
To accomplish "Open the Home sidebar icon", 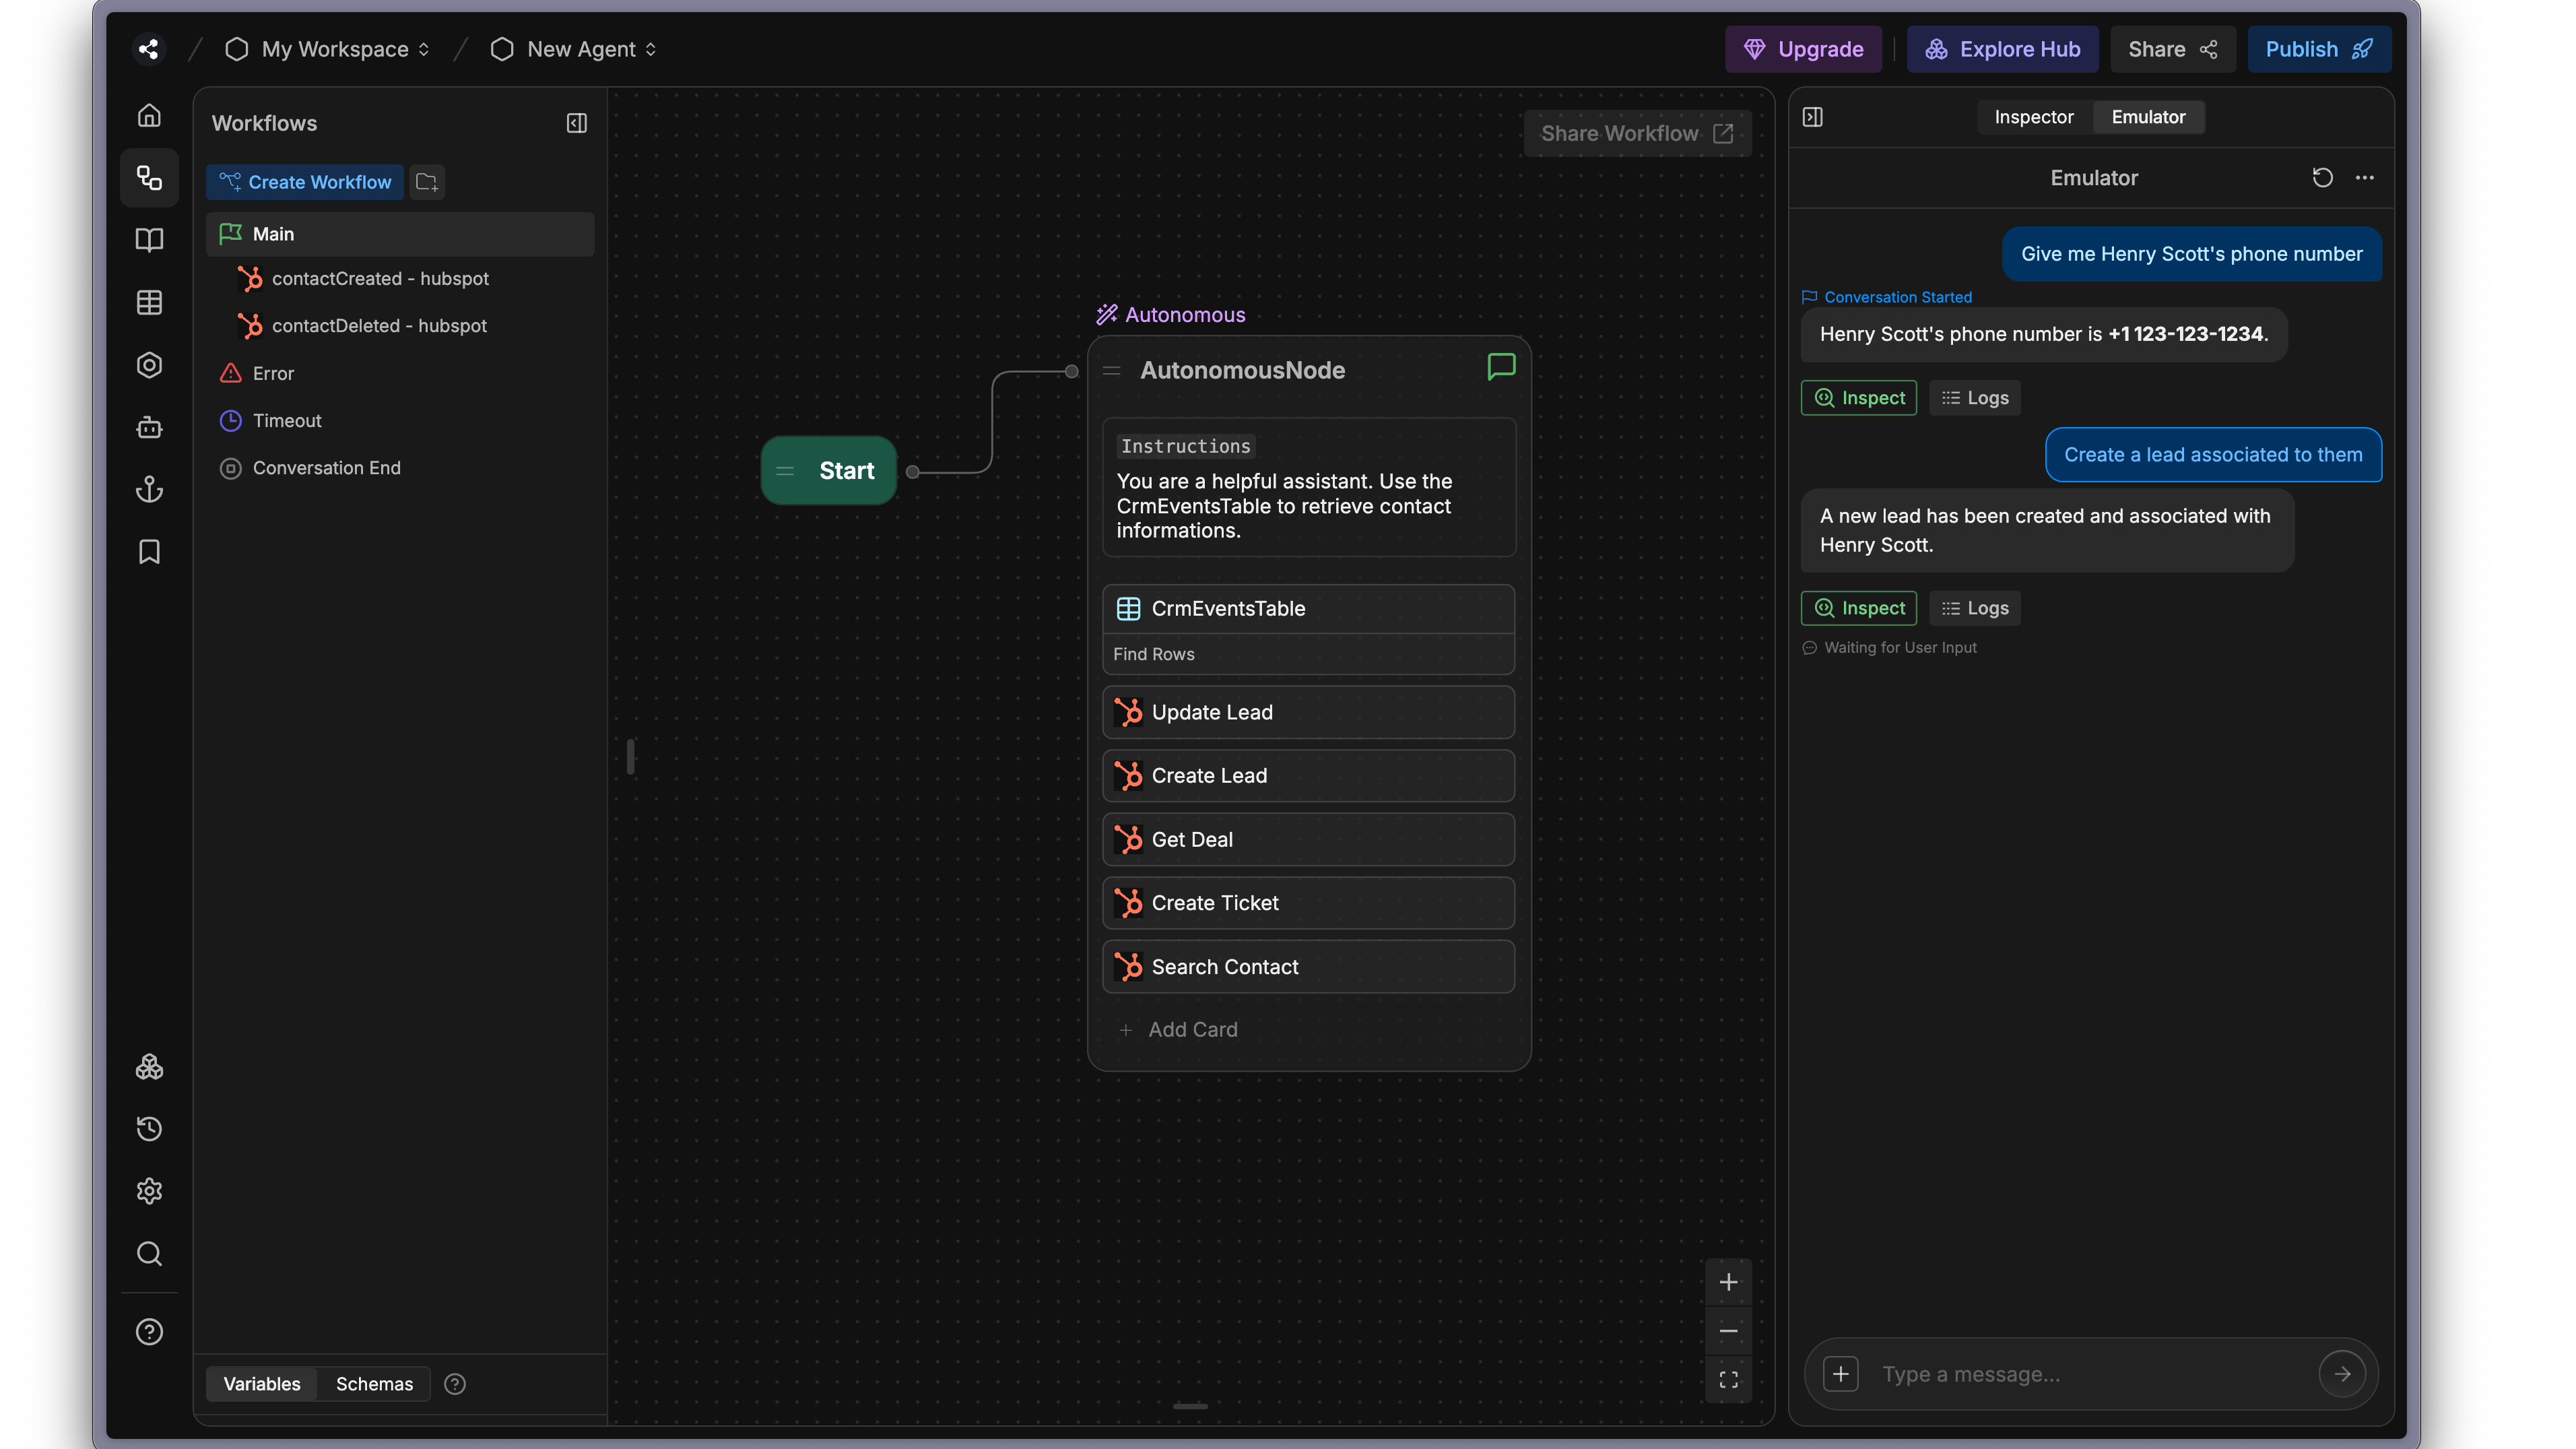I will [149, 115].
